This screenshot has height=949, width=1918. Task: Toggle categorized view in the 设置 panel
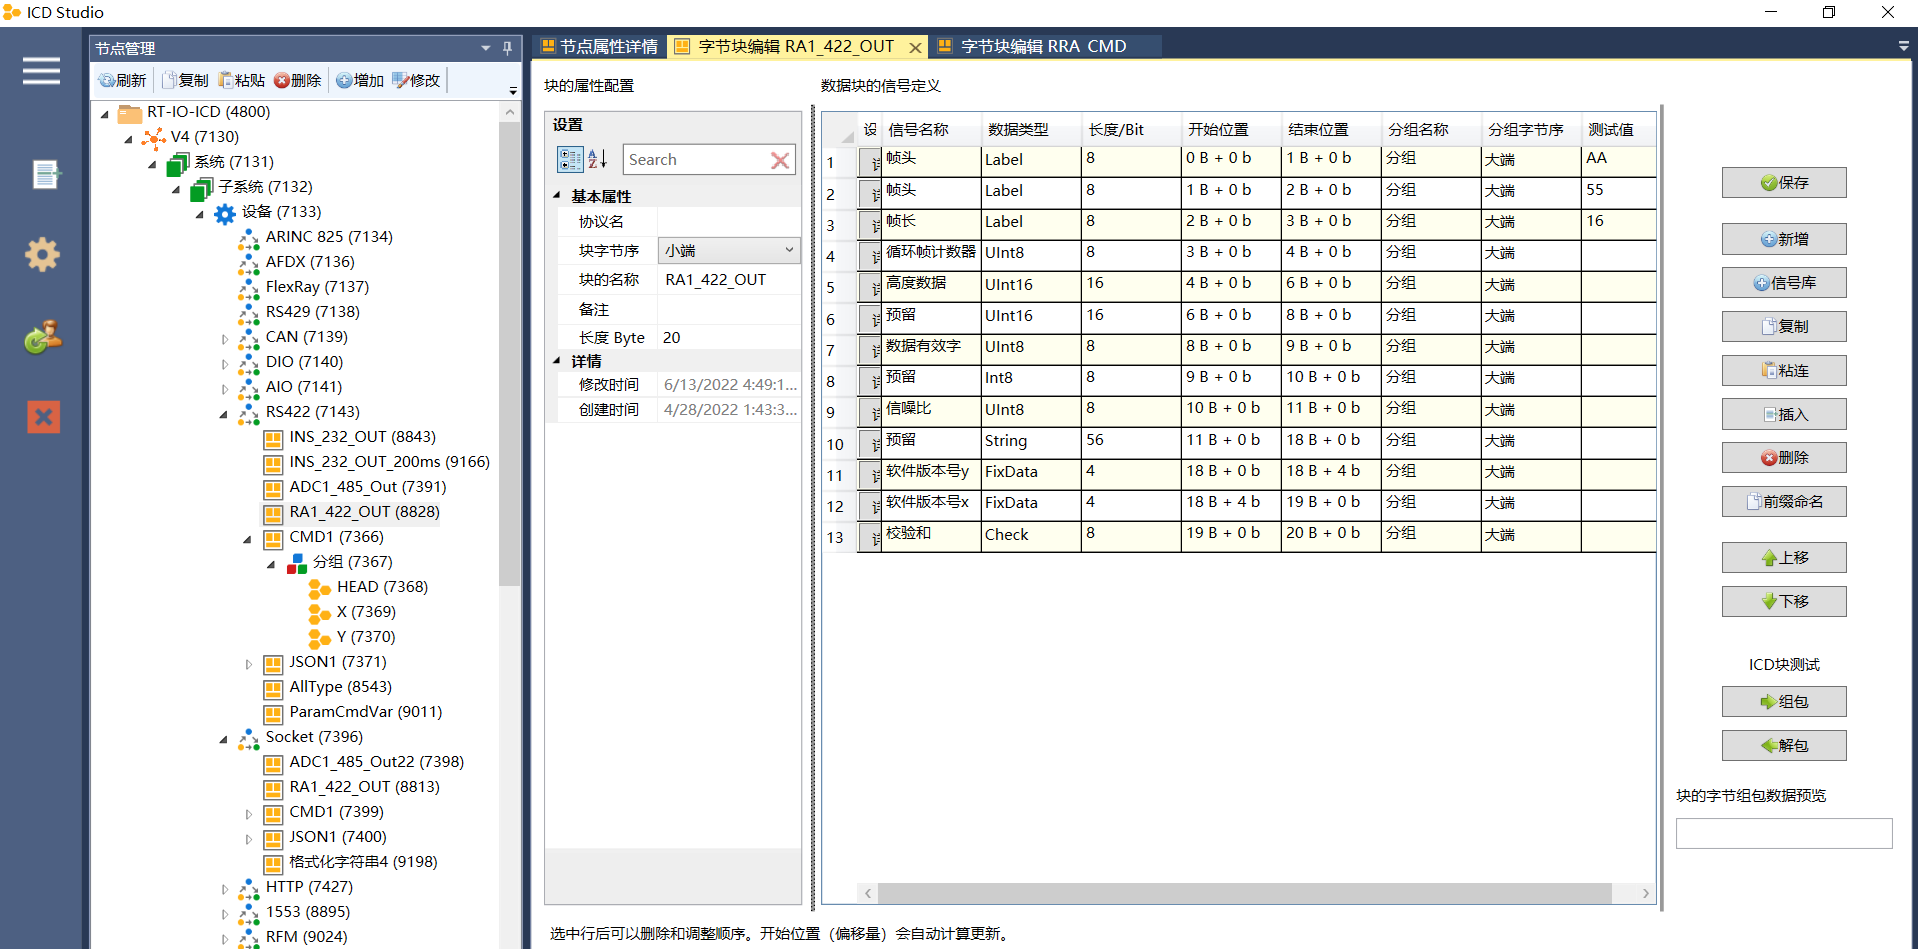(x=570, y=159)
